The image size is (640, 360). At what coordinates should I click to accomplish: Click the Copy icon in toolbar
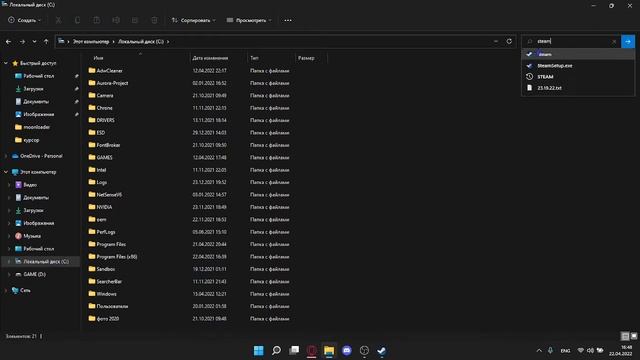(78, 20)
